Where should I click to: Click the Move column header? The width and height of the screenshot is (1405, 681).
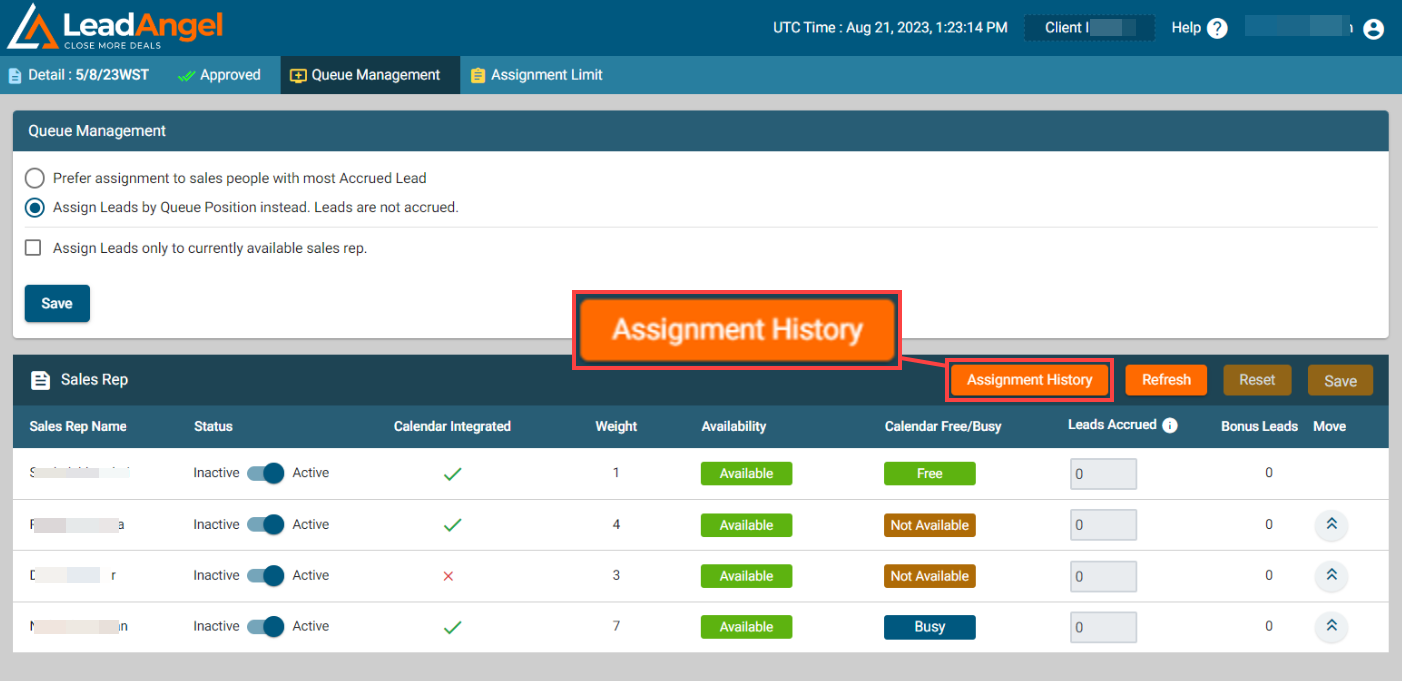(1329, 426)
